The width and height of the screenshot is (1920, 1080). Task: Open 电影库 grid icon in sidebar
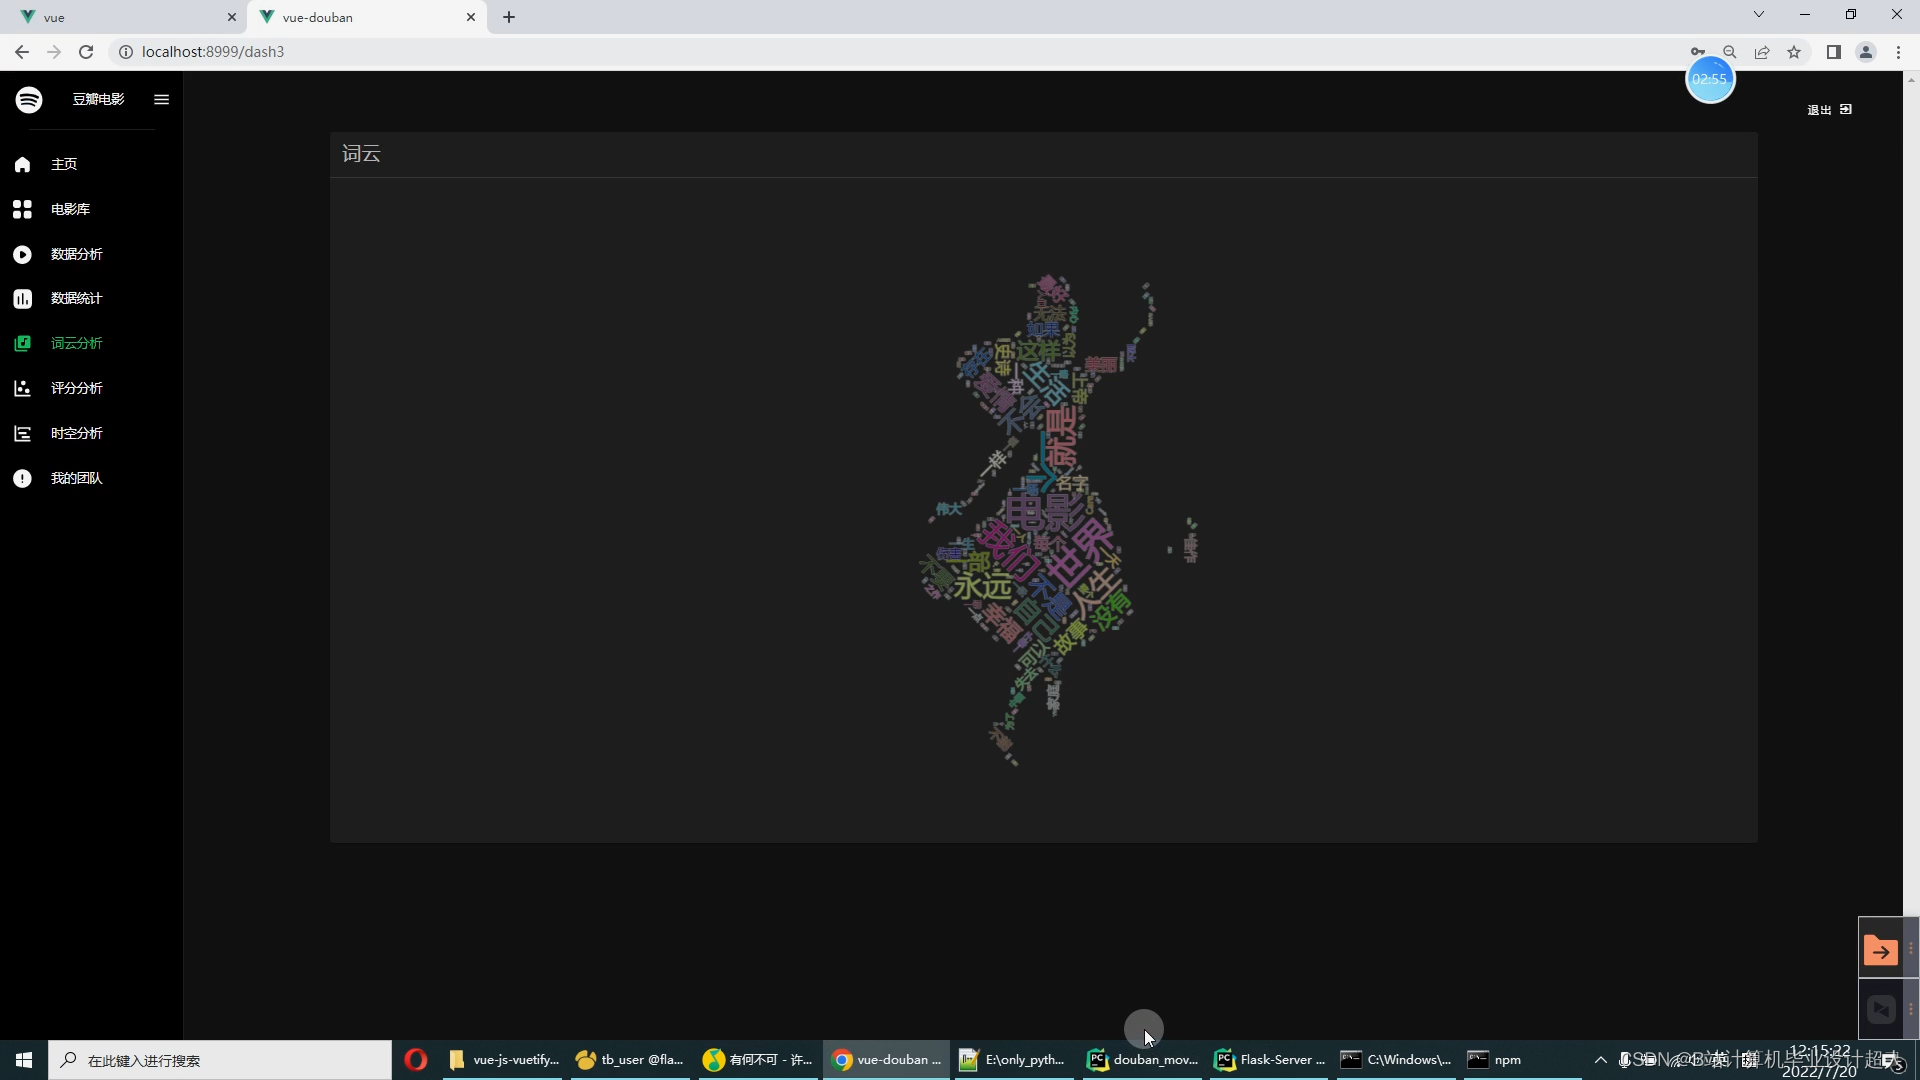(x=22, y=209)
